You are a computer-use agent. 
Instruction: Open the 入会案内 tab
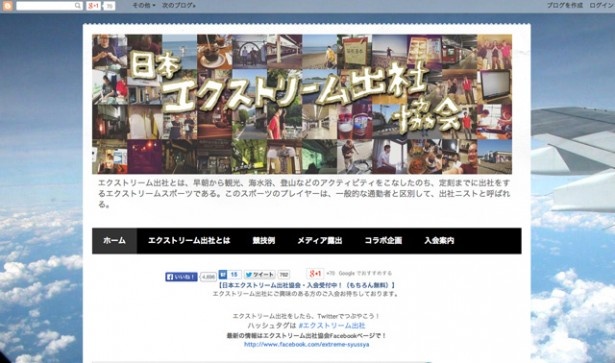click(x=439, y=241)
